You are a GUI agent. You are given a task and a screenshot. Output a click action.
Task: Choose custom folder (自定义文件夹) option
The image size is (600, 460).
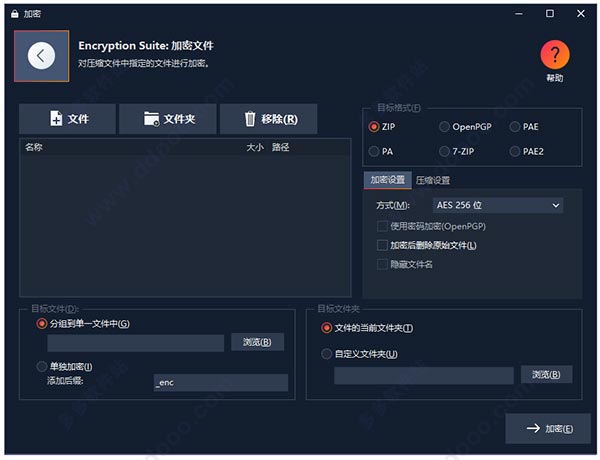[x=327, y=353]
